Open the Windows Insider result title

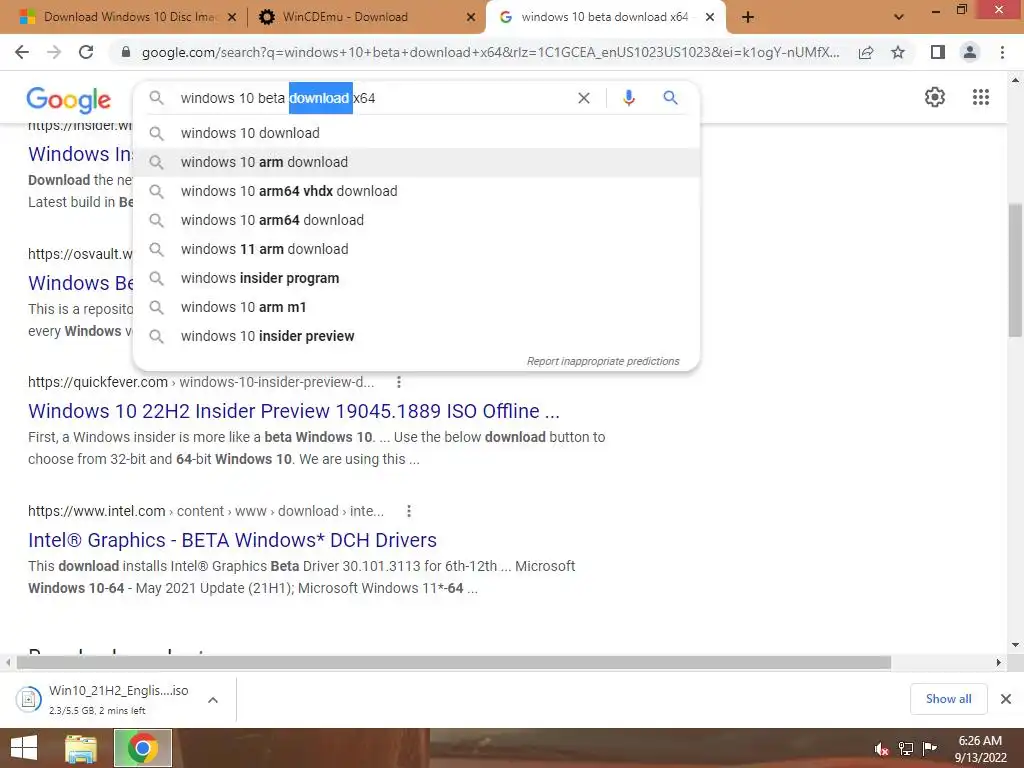pyautogui.click(x=80, y=154)
